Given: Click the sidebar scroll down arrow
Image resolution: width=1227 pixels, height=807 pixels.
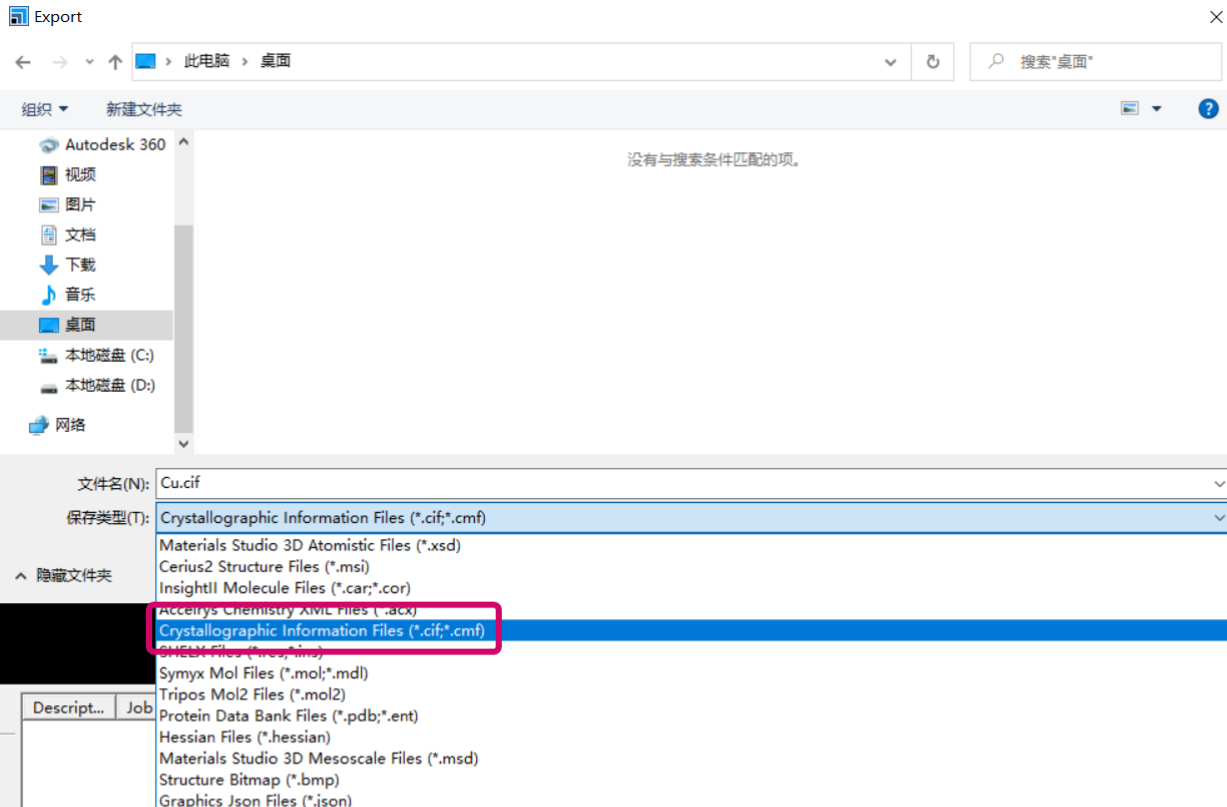Looking at the screenshot, I should coord(183,443).
